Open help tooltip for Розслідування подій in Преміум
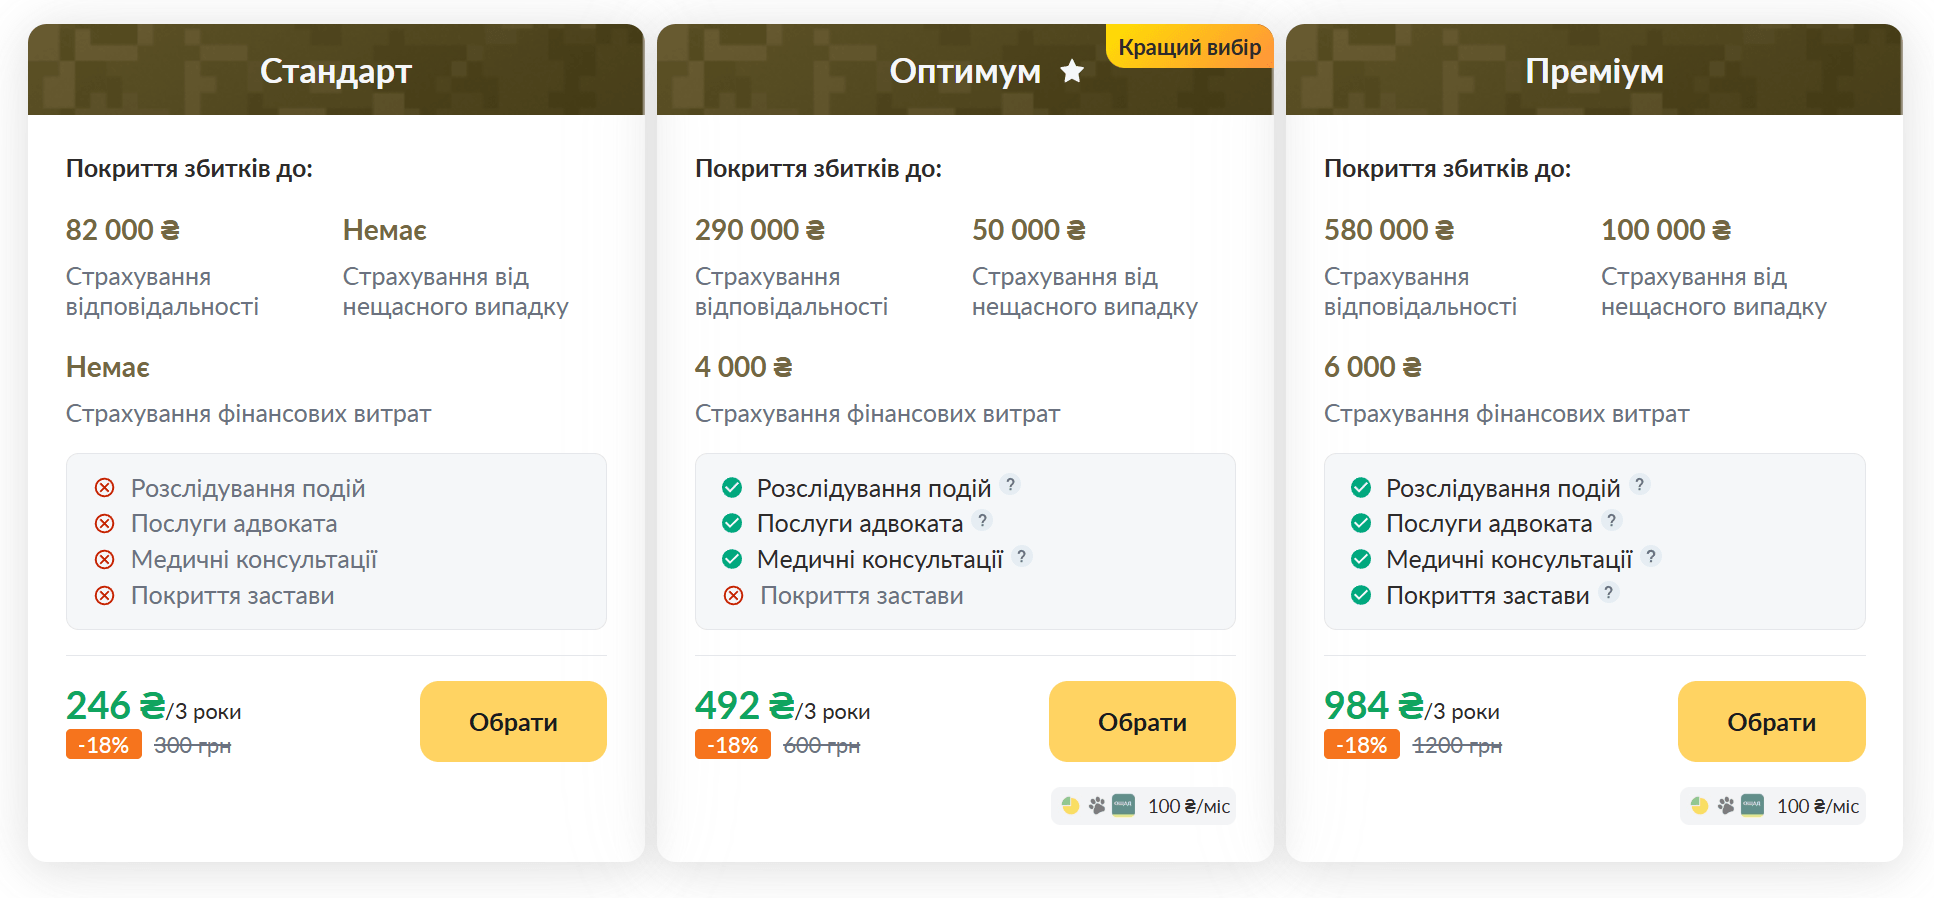 tap(1640, 484)
